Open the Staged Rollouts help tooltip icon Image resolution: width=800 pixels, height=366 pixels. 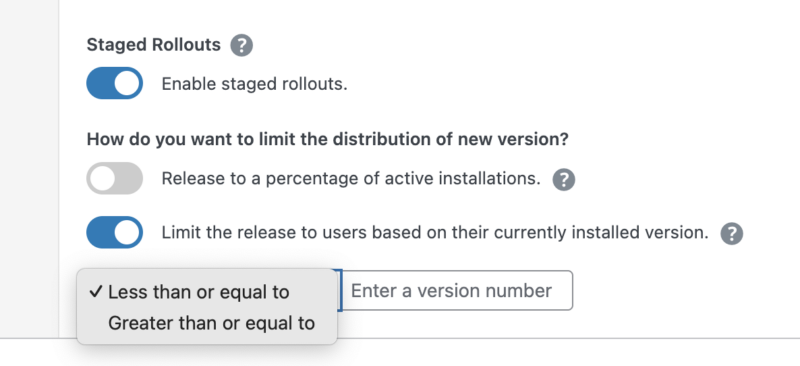coord(241,45)
